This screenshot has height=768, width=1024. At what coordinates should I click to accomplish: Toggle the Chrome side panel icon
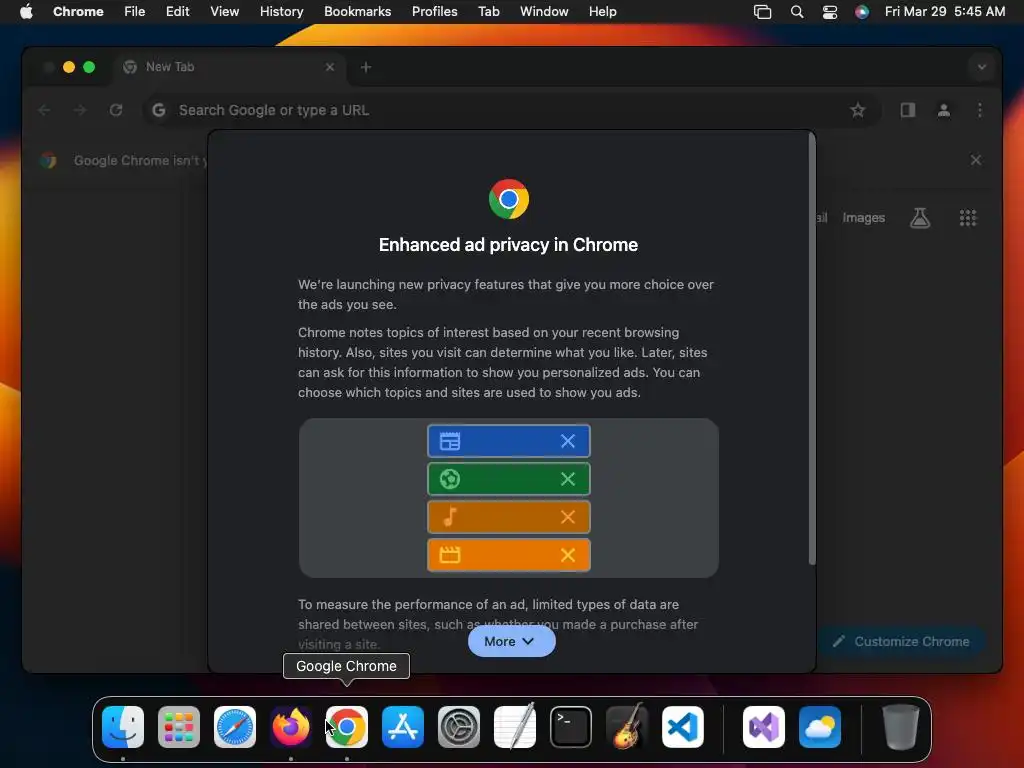pos(908,110)
